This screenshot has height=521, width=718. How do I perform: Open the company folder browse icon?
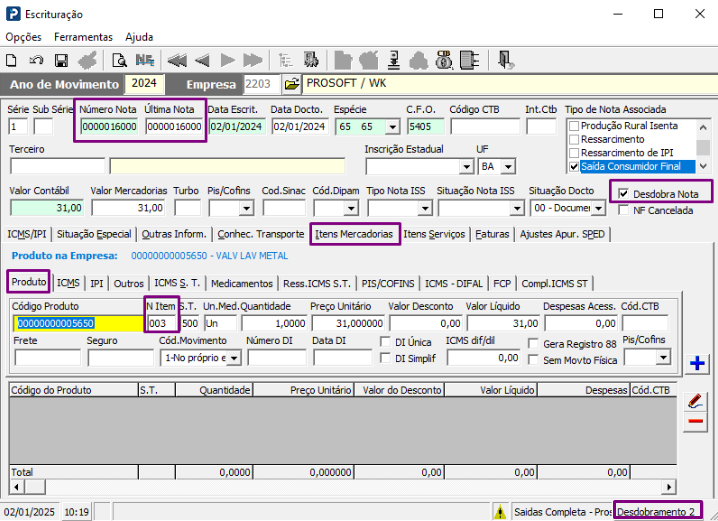coord(292,84)
